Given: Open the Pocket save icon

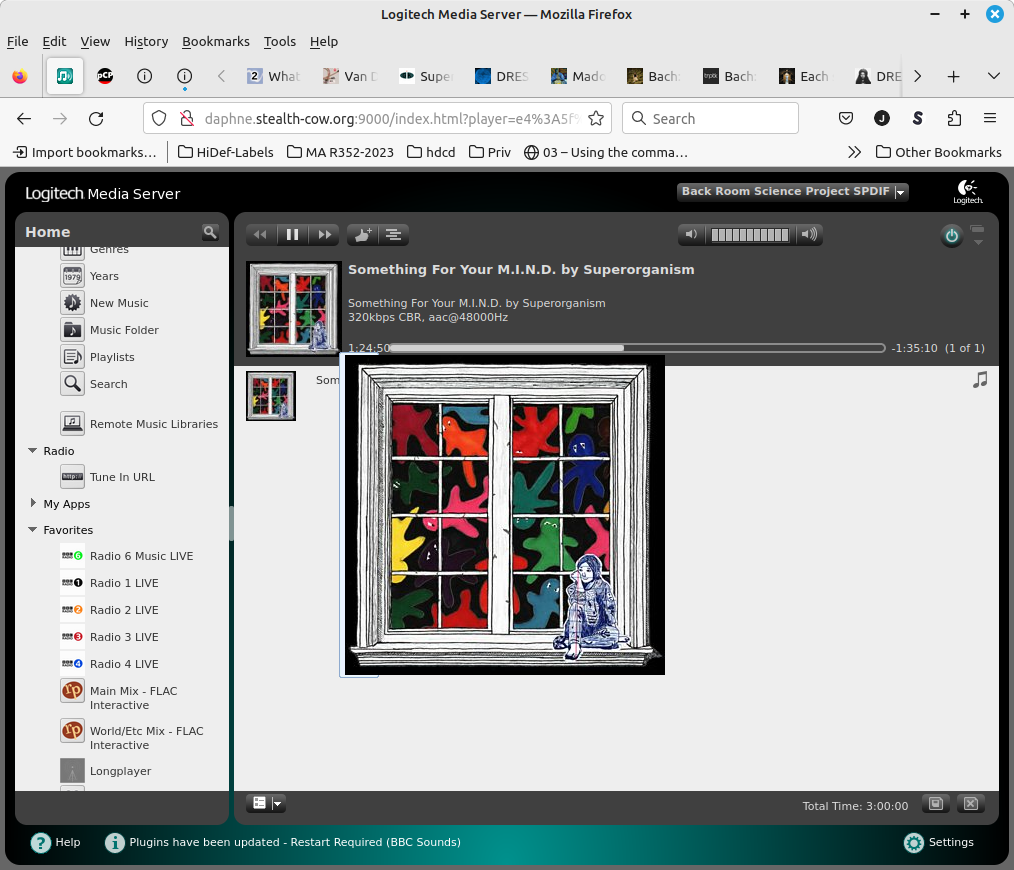Looking at the screenshot, I should pos(846,118).
